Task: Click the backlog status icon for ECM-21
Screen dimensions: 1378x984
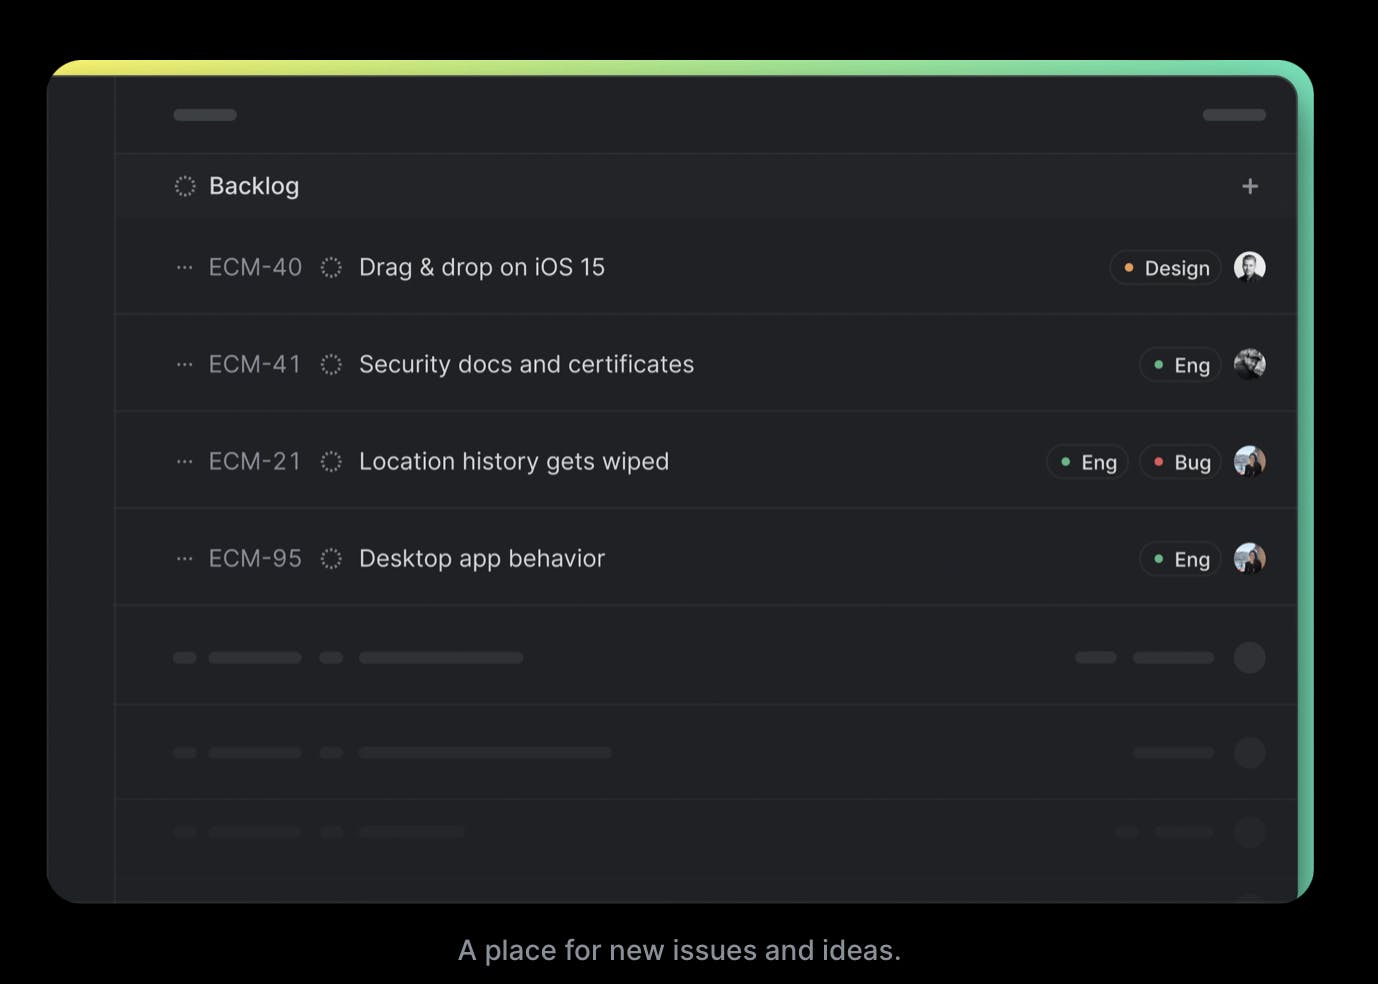Action: coord(331,461)
